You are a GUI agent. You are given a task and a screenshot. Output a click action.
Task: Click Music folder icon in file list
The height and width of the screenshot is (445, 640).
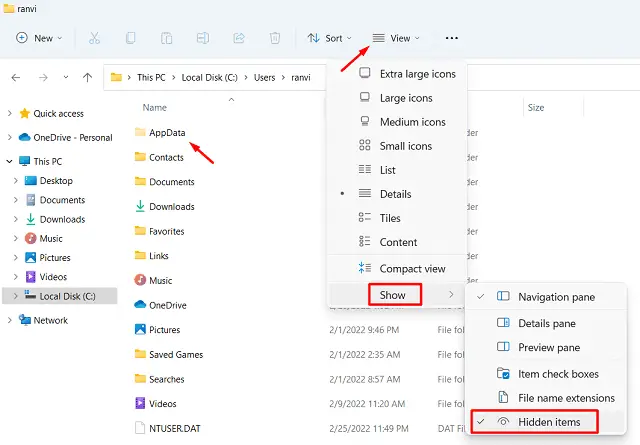[140, 280]
